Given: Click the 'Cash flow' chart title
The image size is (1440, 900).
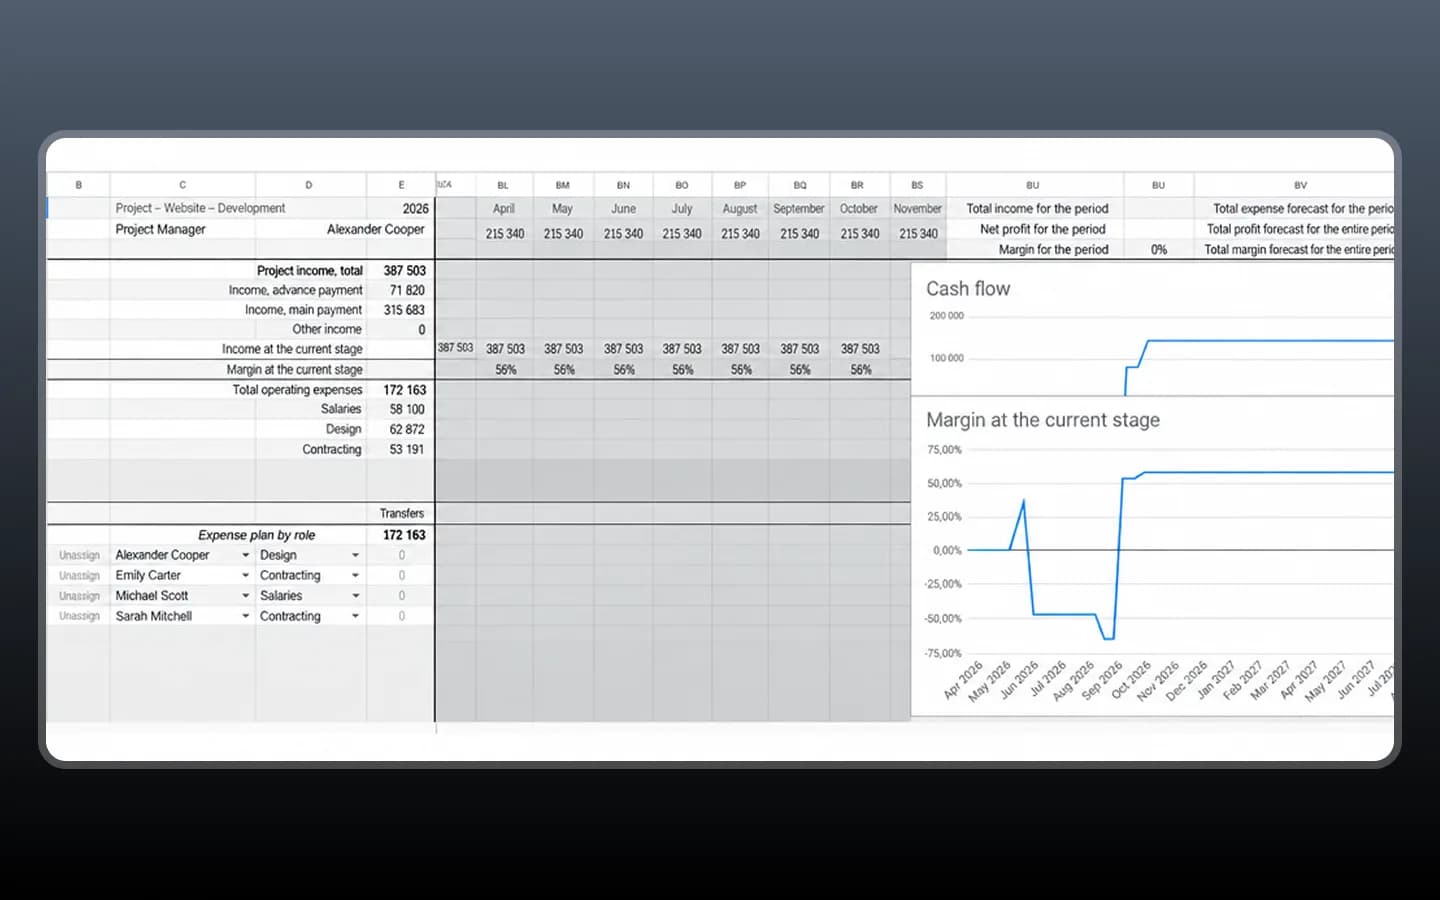Looking at the screenshot, I should 968,288.
